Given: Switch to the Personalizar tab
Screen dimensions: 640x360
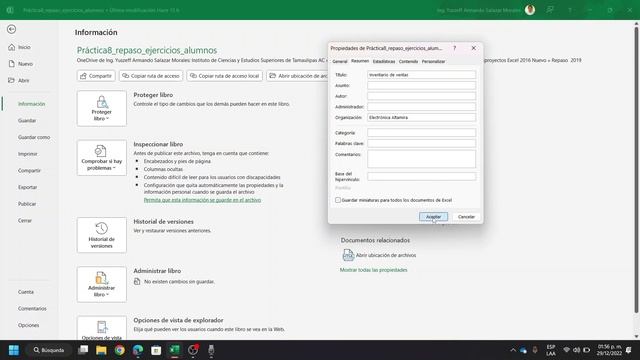Looking at the screenshot, I should coord(433,61).
